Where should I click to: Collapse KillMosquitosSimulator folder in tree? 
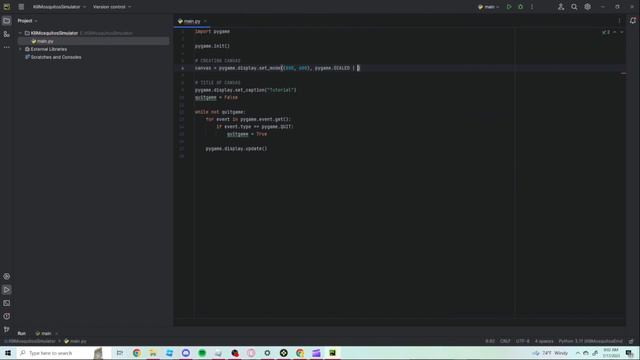point(20,33)
